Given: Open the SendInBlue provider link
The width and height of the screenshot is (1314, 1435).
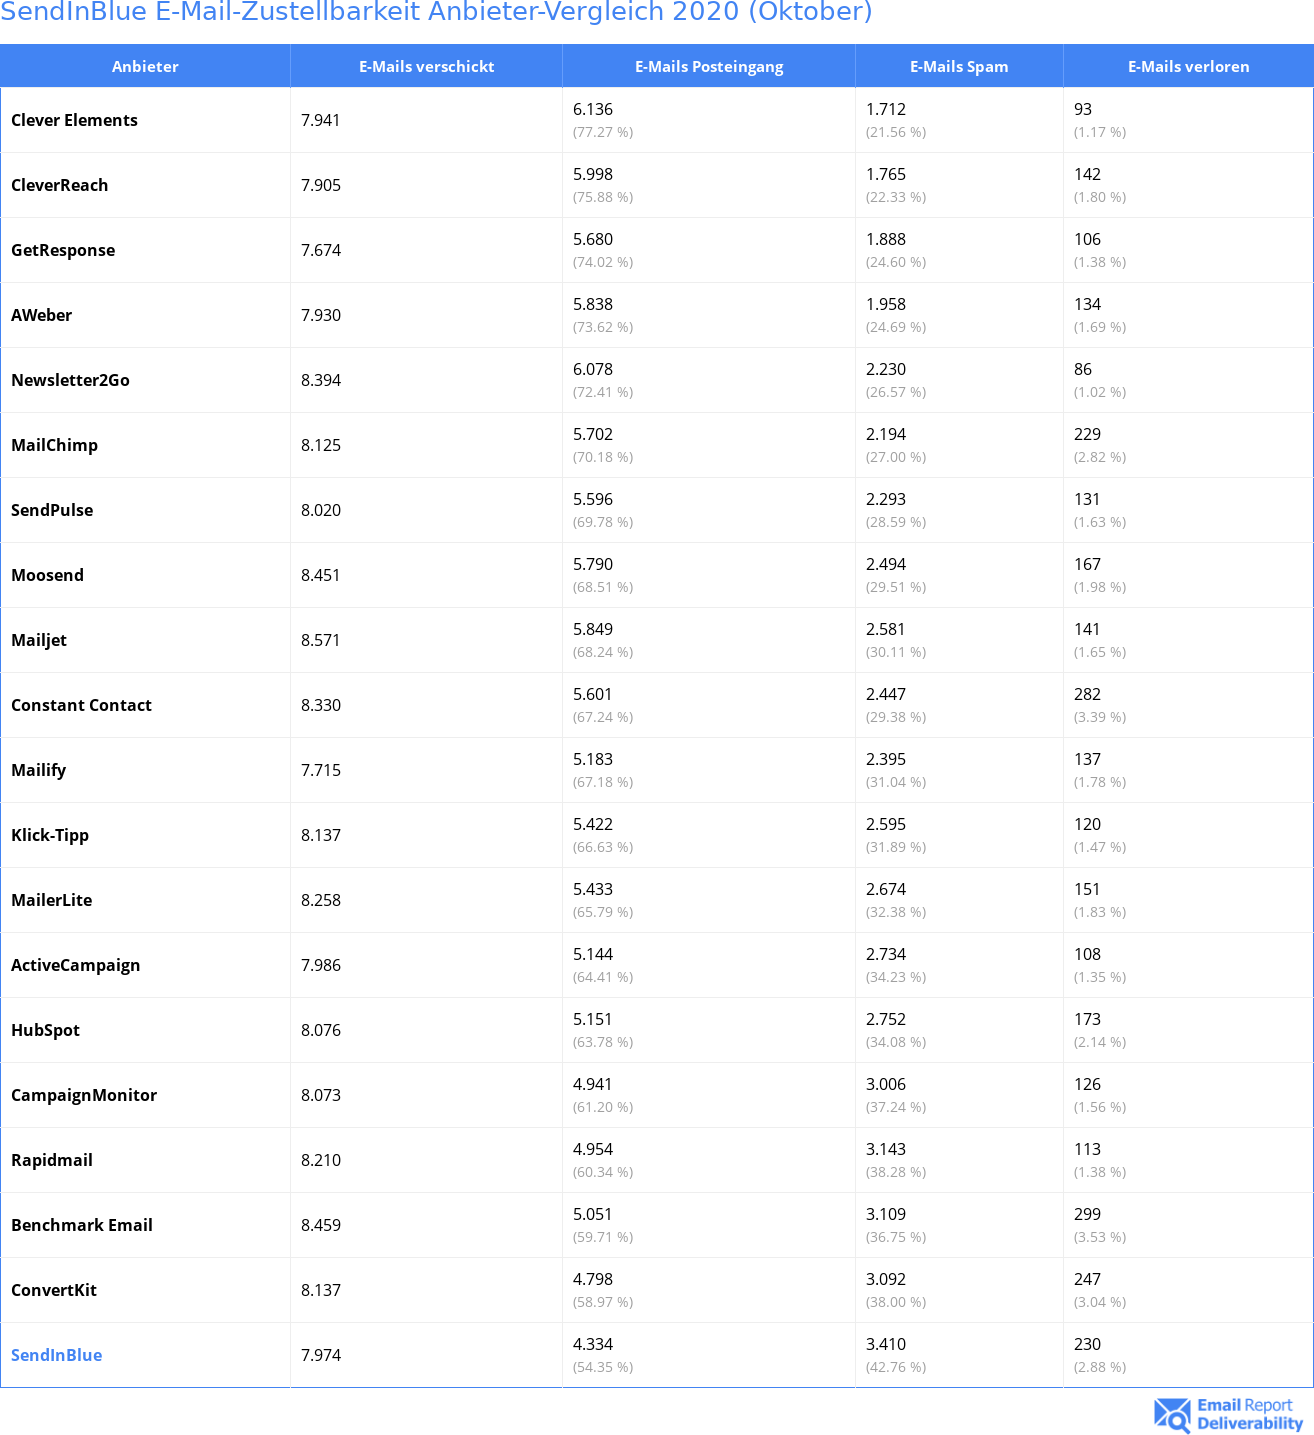Looking at the screenshot, I should (56, 1355).
